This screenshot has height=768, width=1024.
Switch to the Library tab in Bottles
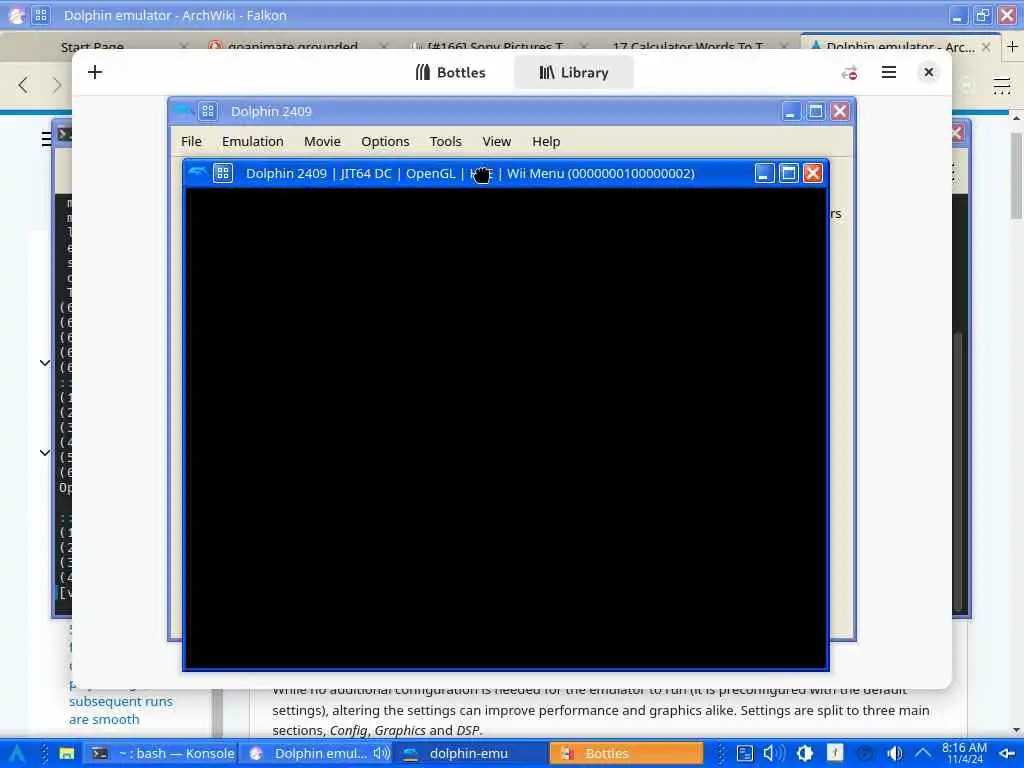tap(573, 72)
